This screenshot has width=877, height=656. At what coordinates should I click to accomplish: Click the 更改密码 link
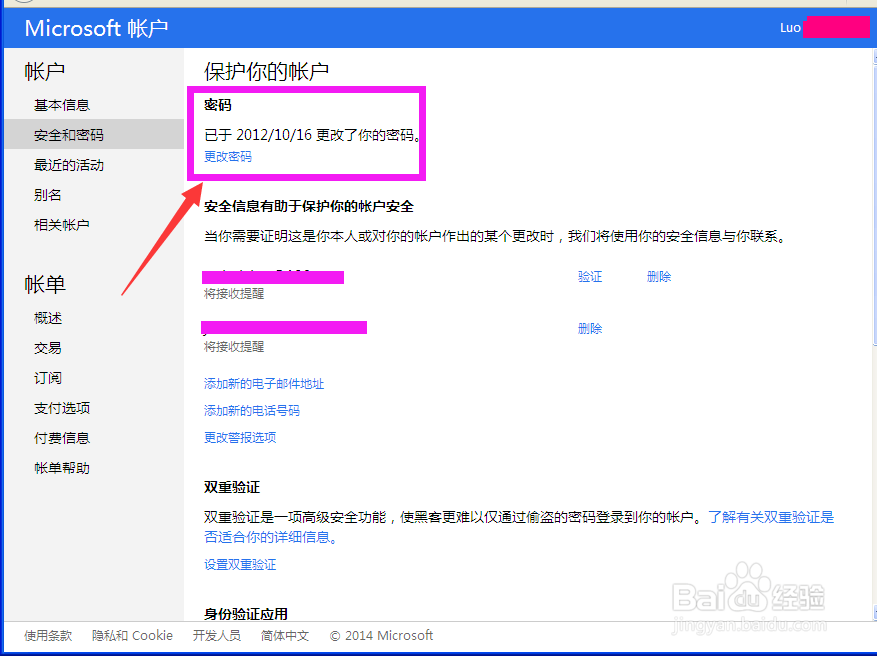click(227, 156)
